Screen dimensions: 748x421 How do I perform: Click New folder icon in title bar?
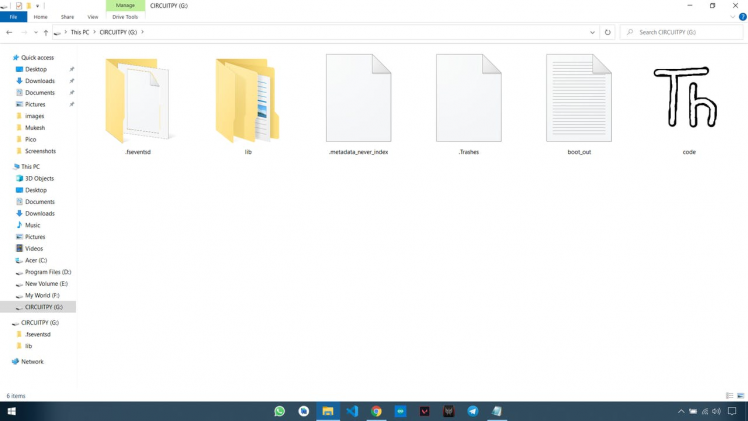[x=29, y=6]
